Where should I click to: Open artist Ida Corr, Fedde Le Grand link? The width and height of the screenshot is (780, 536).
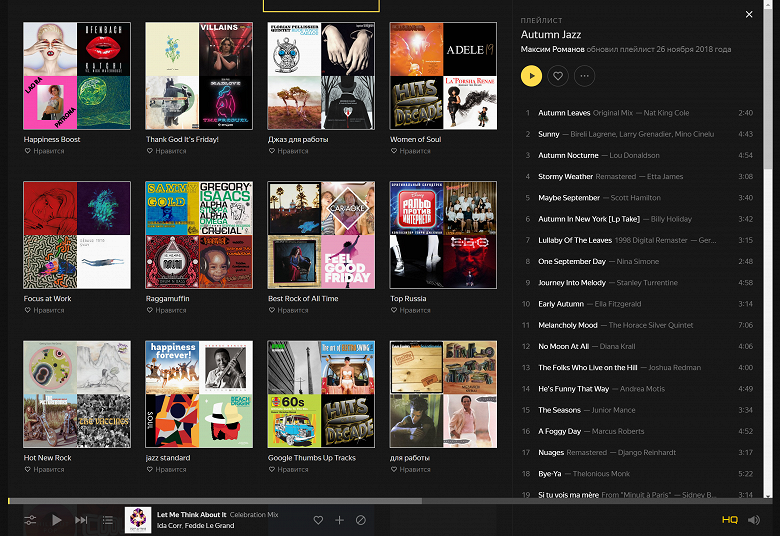195,526
